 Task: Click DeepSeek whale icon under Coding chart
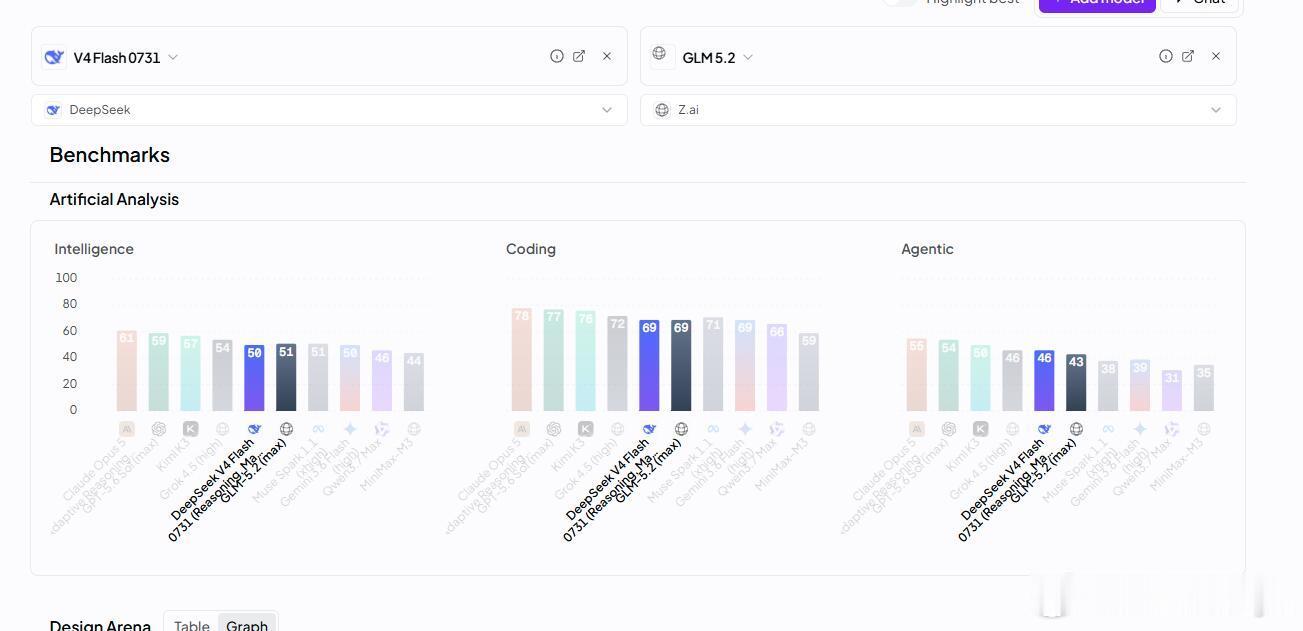(x=649, y=429)
